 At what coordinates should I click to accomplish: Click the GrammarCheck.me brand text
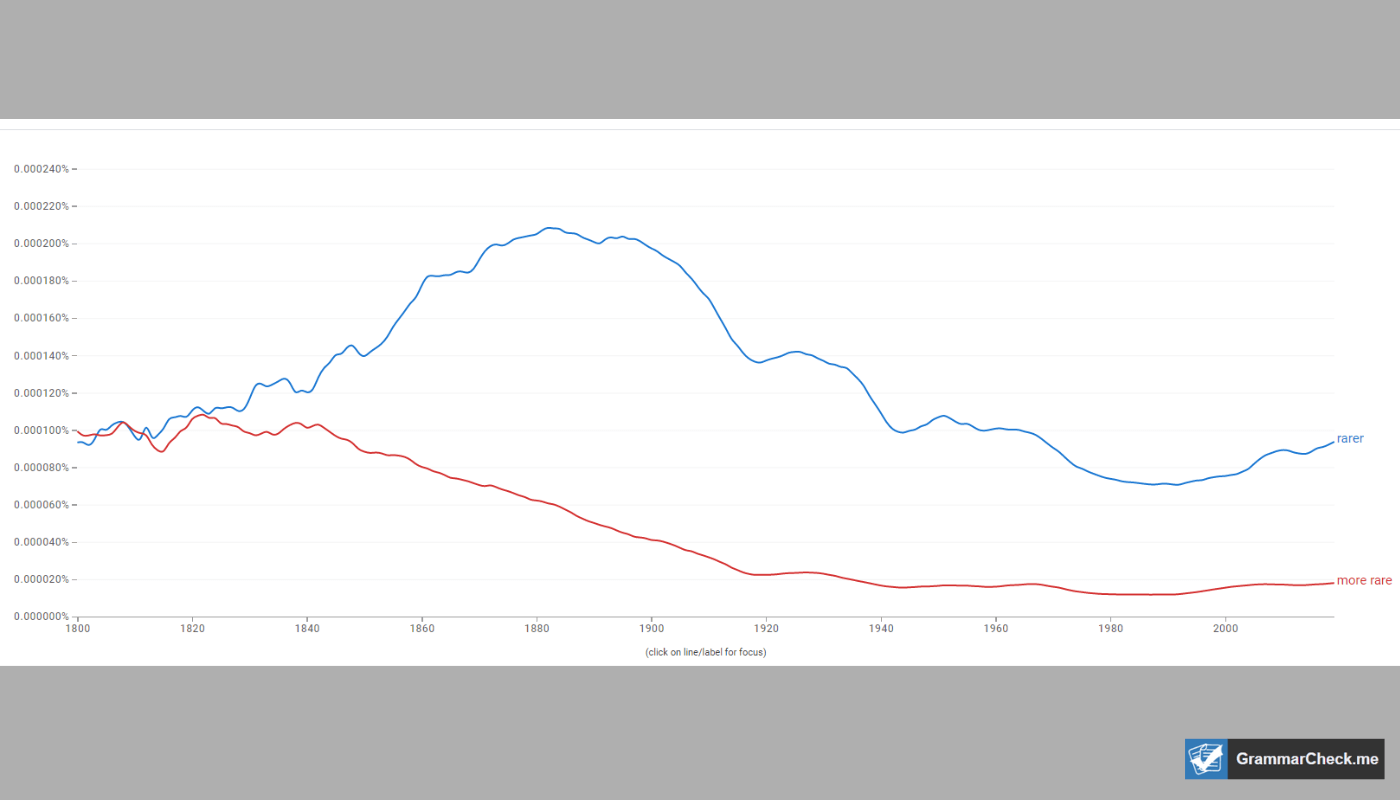coord(1307,759)
